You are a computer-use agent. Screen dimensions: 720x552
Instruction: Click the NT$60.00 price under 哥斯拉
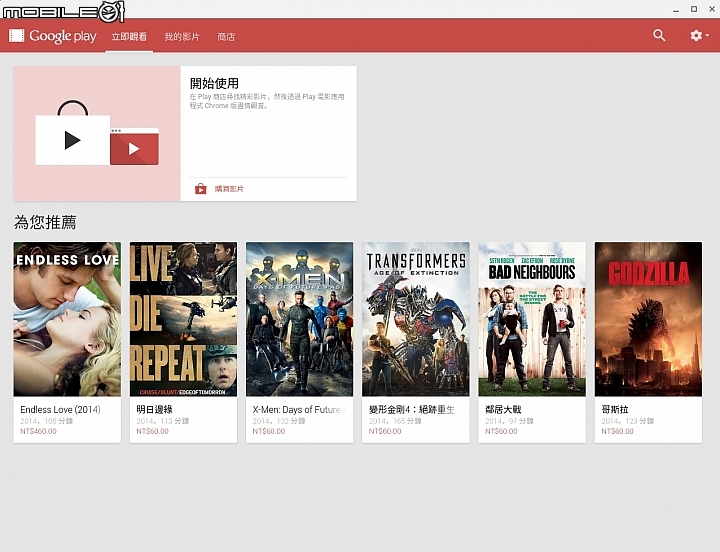pos(618,431)
